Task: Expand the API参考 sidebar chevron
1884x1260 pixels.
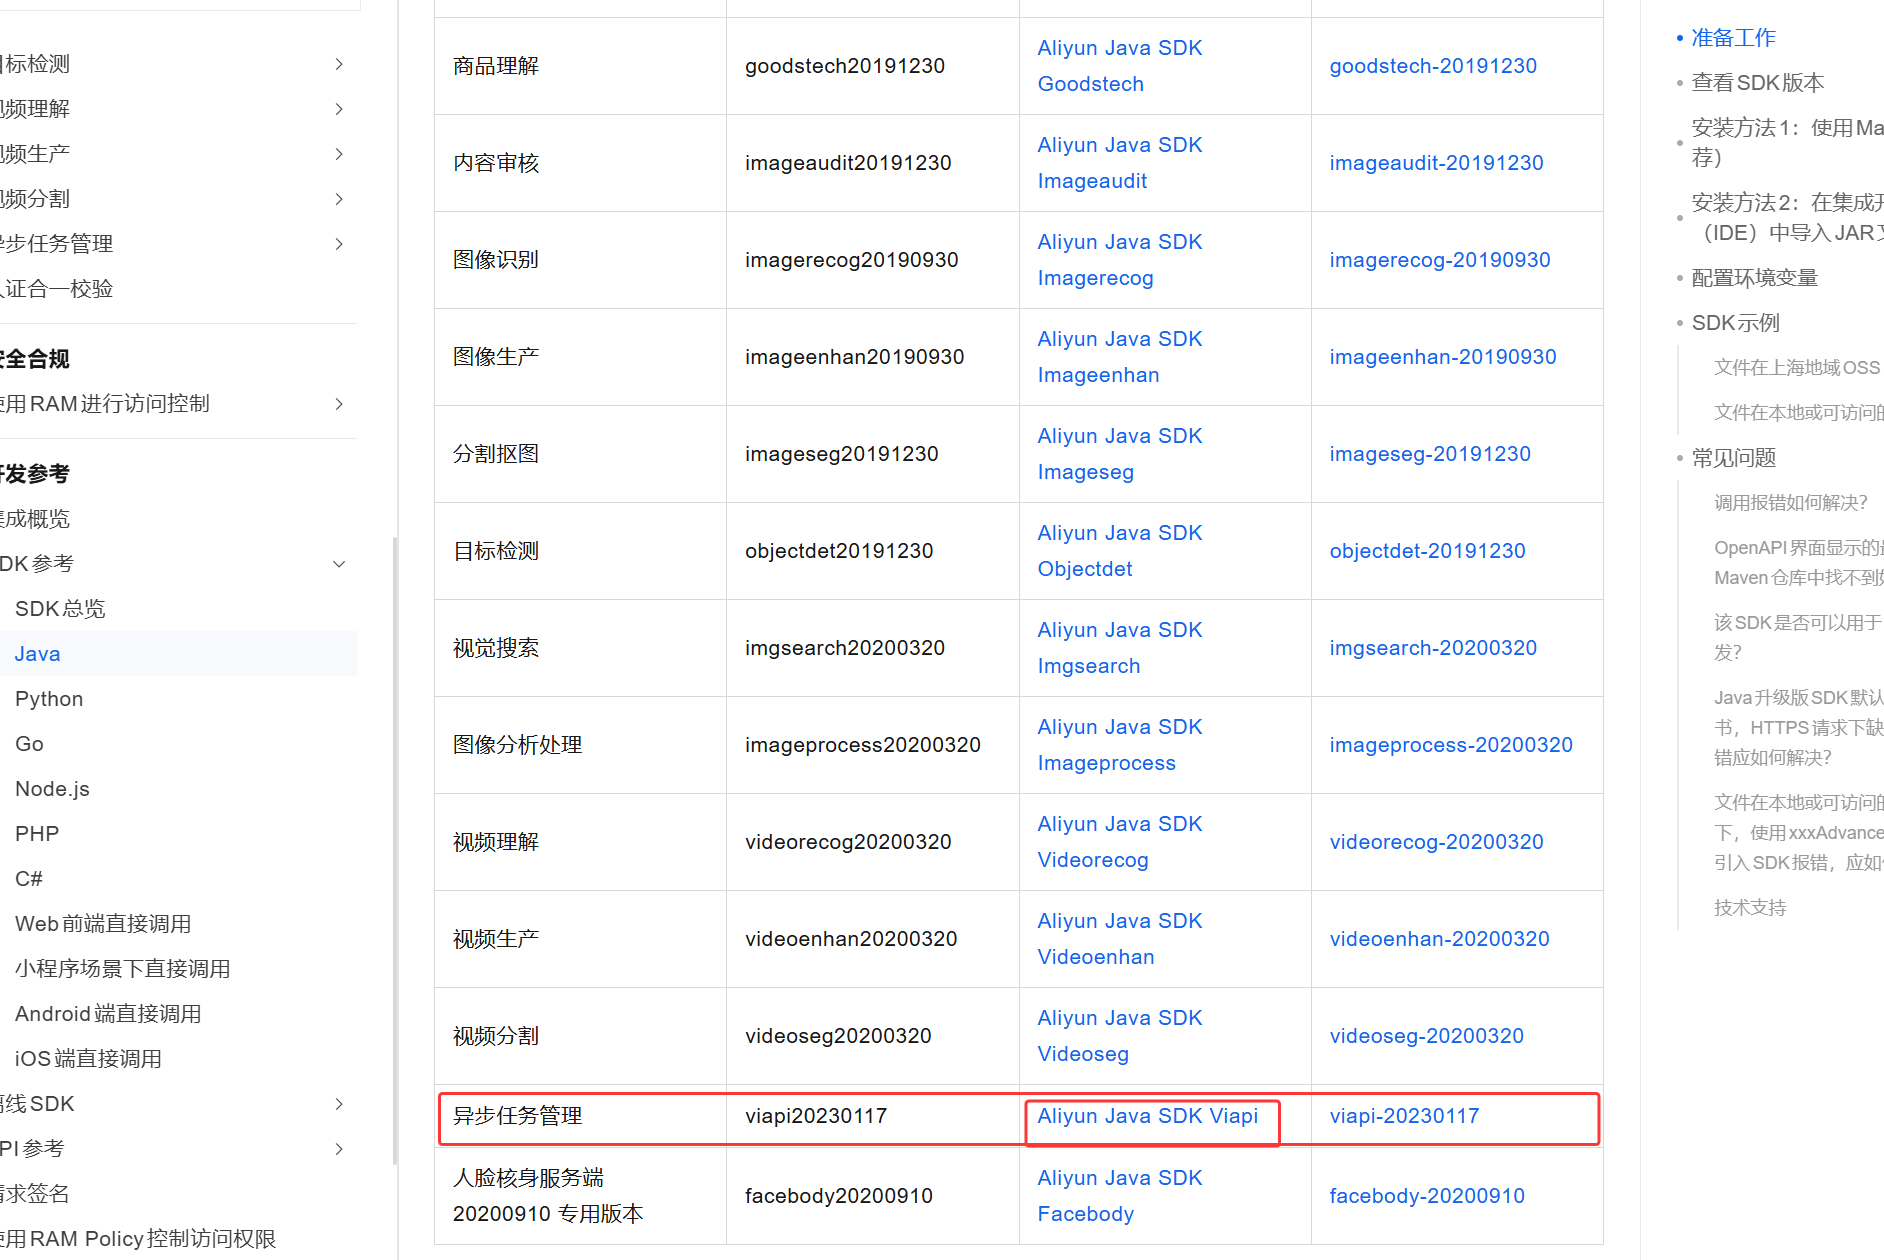Action: point(339,1149)
